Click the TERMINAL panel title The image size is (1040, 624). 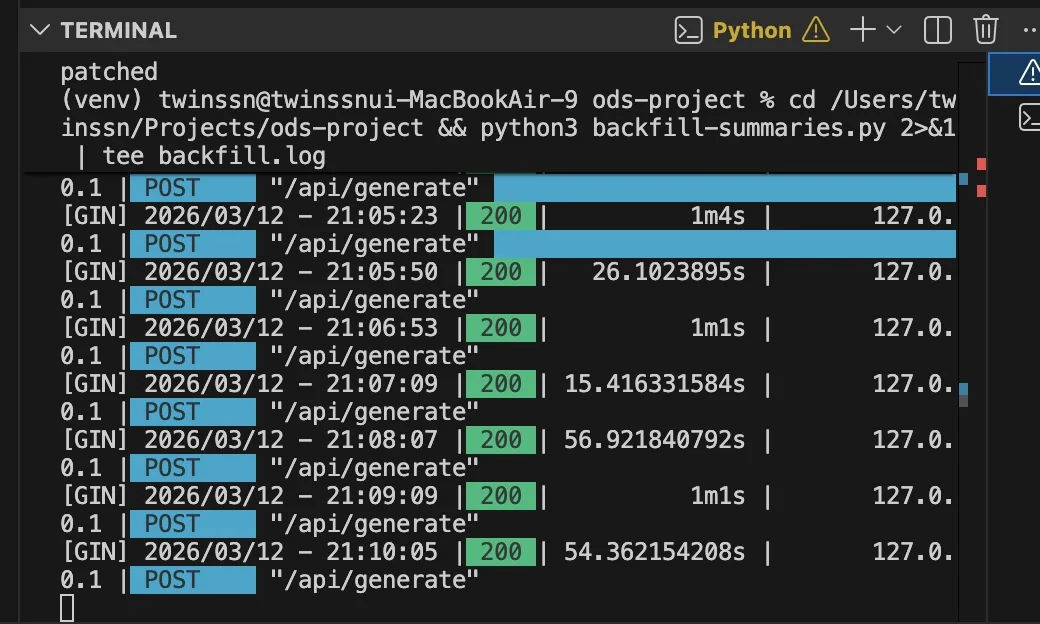[119, 30]
